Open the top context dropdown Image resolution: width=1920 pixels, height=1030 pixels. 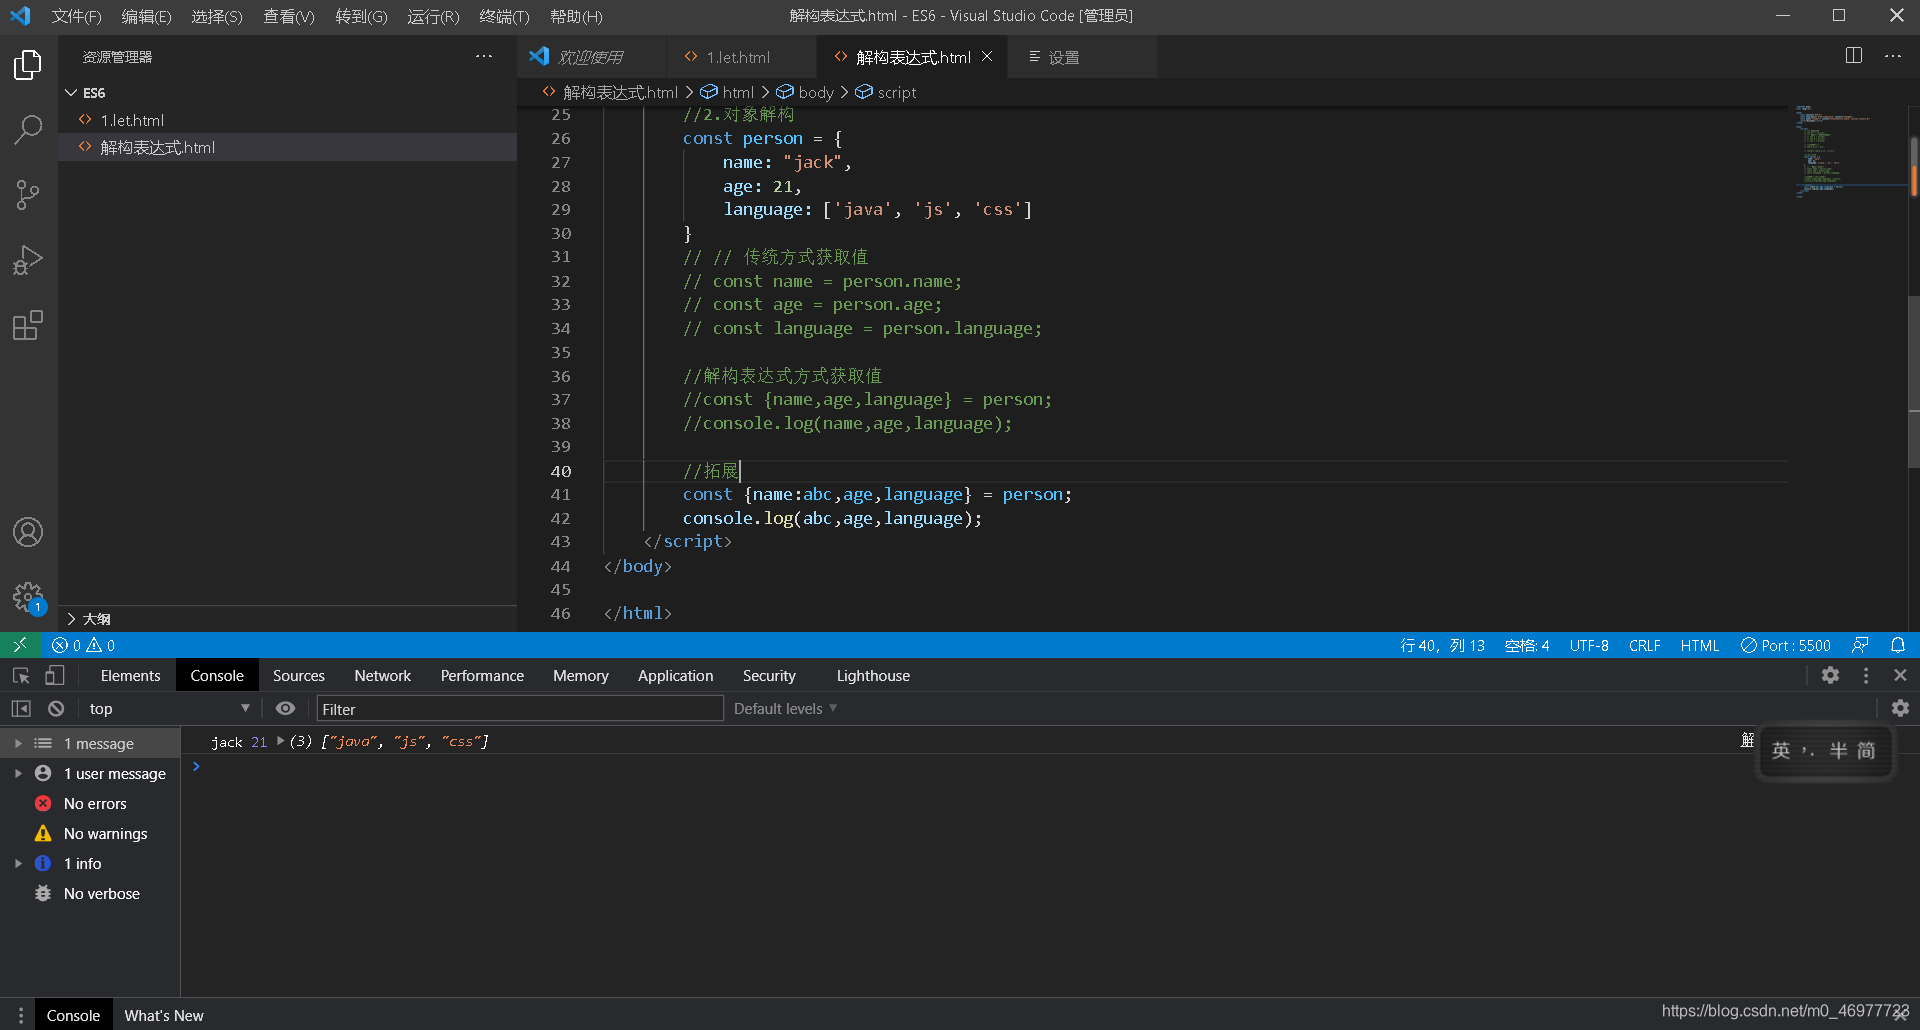168,708
